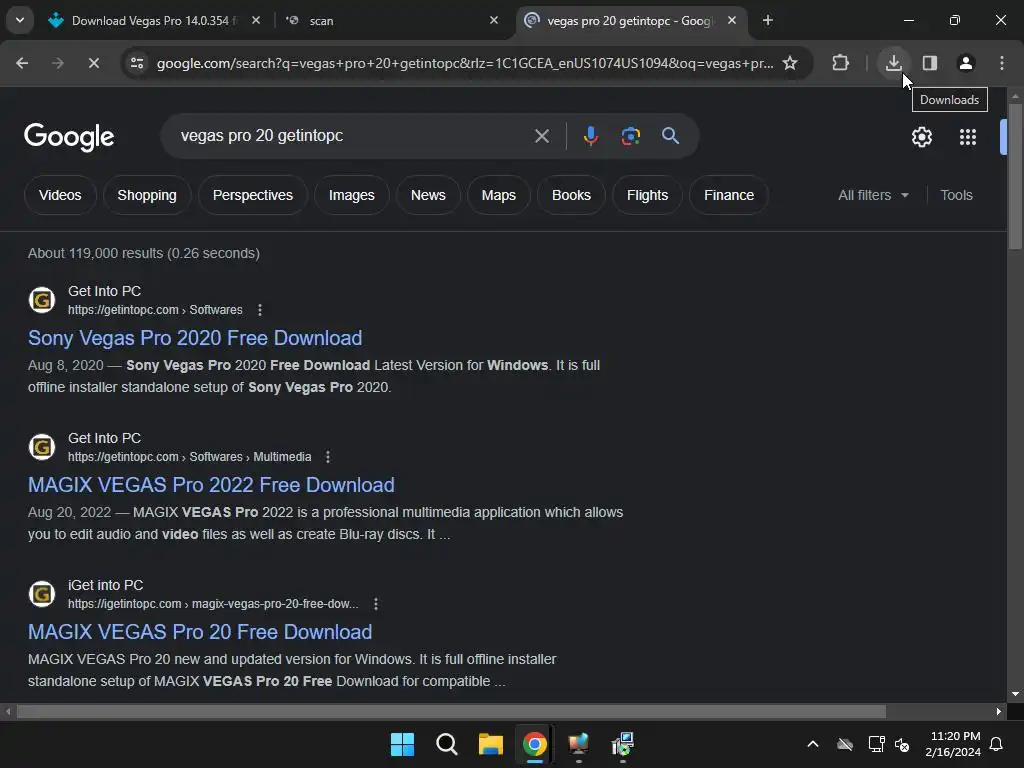This screenshot has height=768, width=1024.
Task: Click the getintopc.com Softwares Multimedia breadcrumb
Action: coord(189,457)
